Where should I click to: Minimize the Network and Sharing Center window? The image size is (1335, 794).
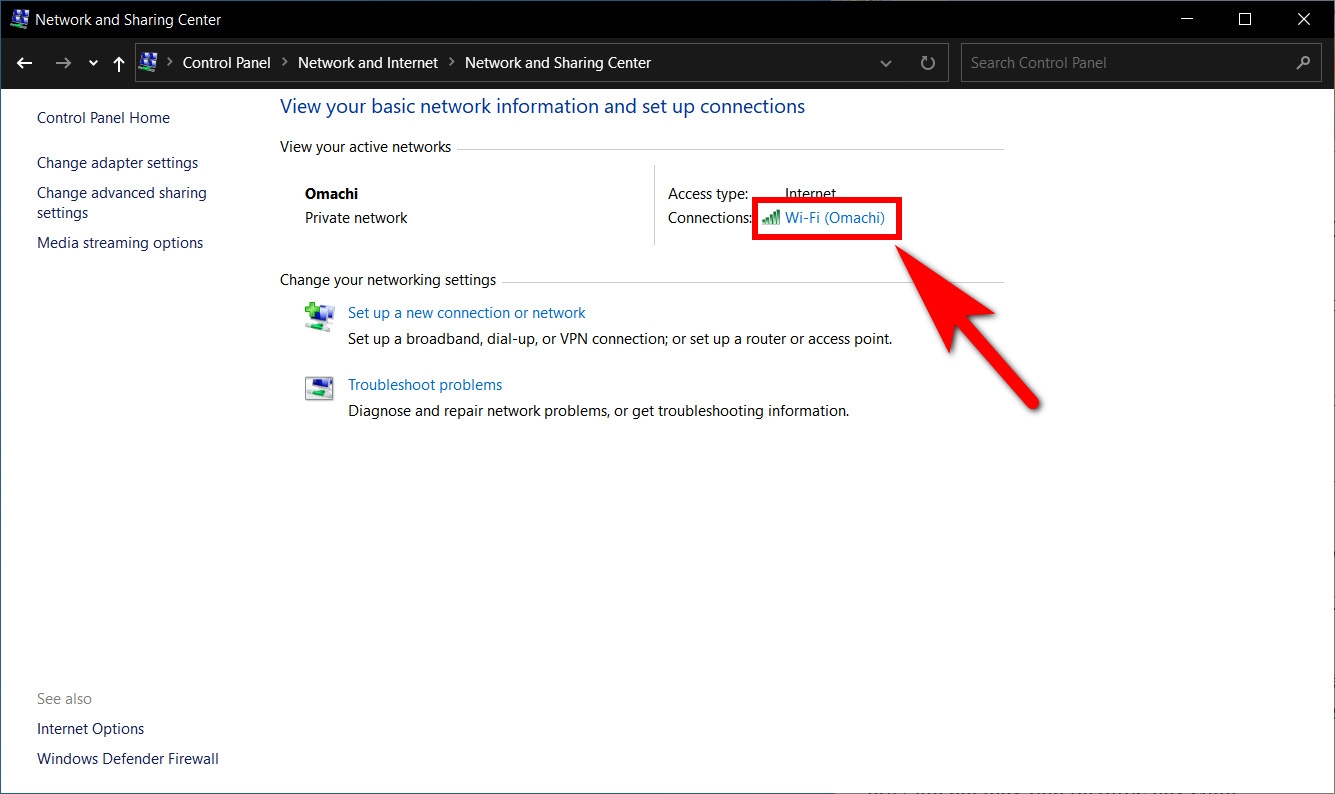[1186, 19]
